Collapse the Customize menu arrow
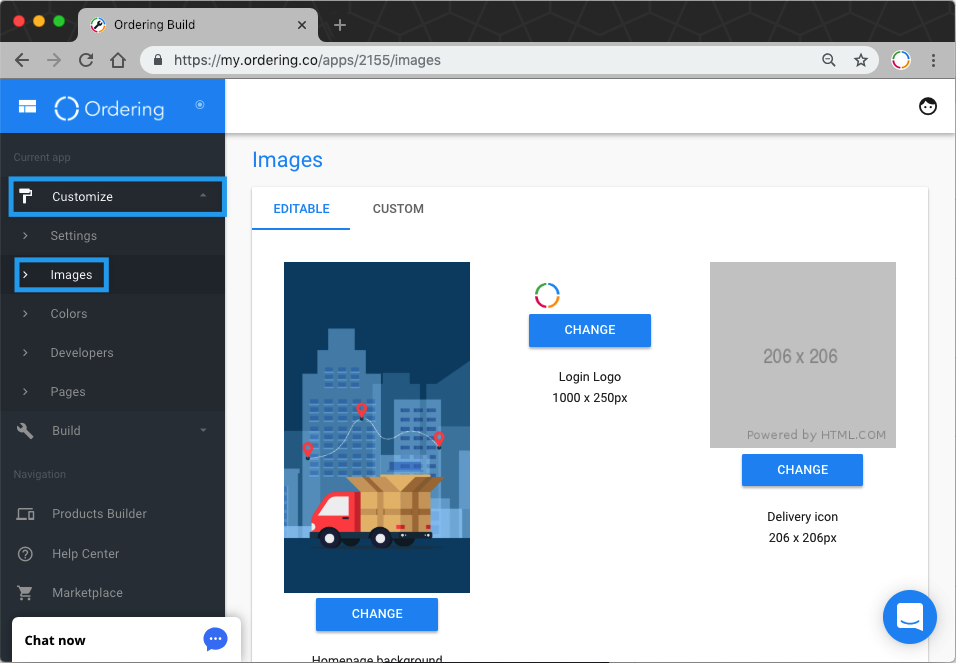 pyautogui.click(x=203, y=196)
